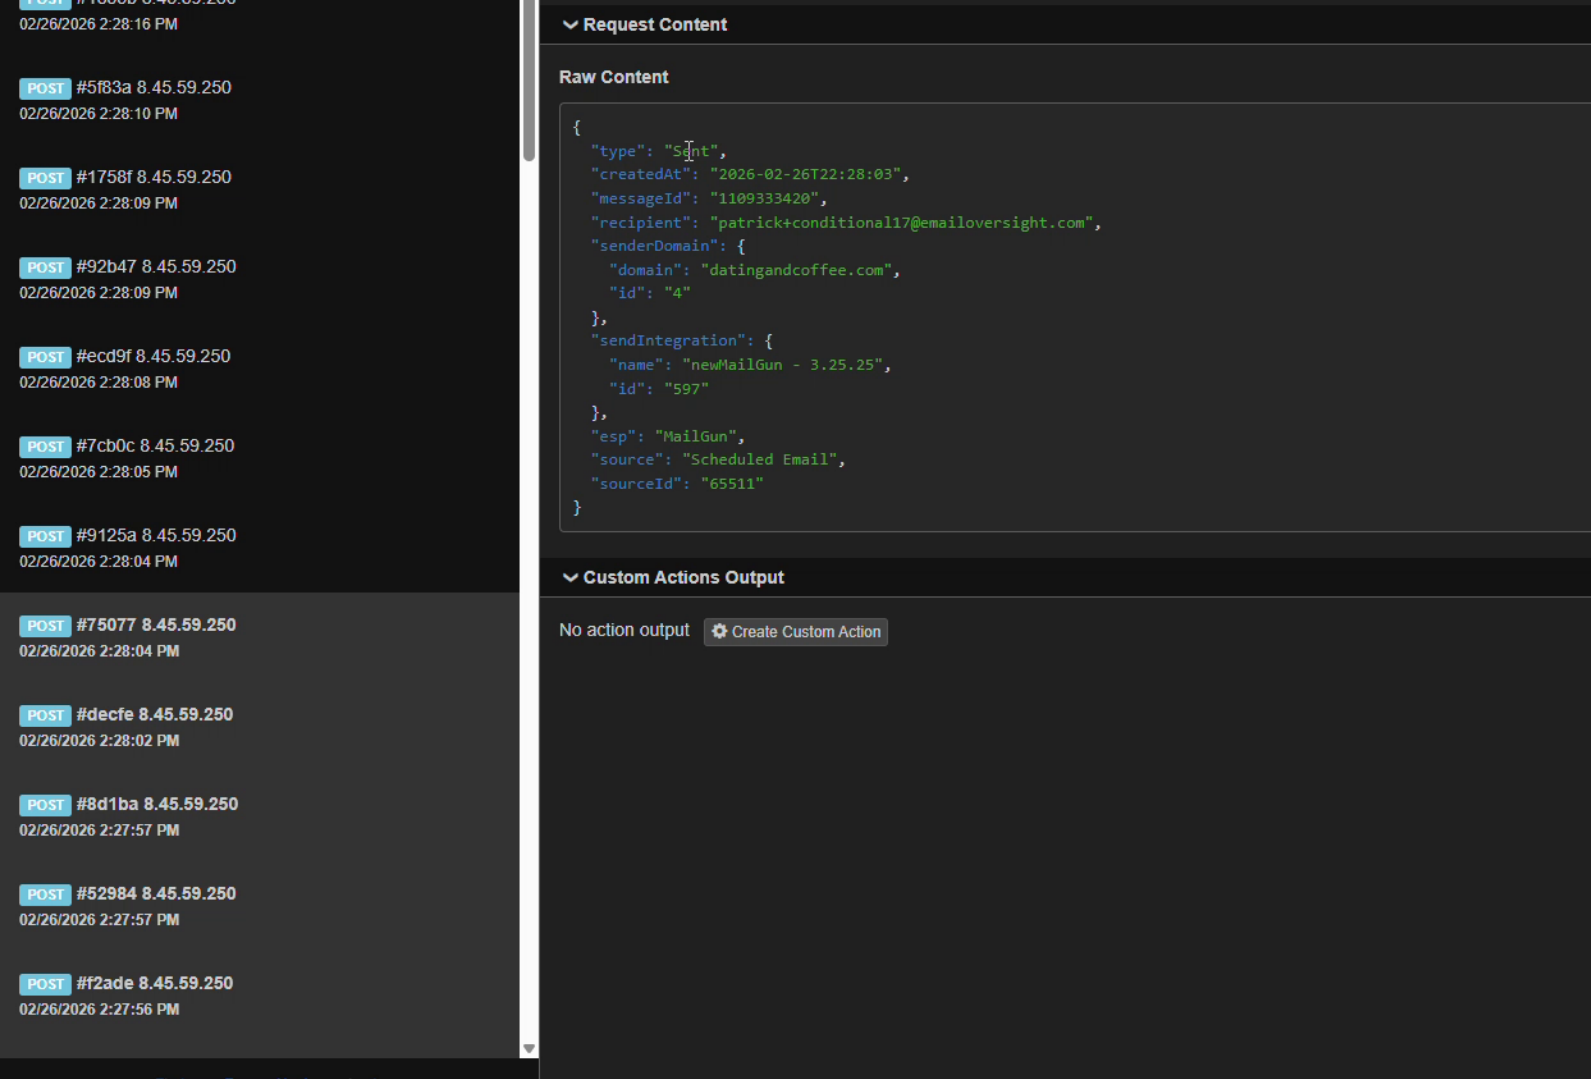
Task: Click the 2:28:08 PM timestamp of #ecd9f
Action: coord(98,382)
